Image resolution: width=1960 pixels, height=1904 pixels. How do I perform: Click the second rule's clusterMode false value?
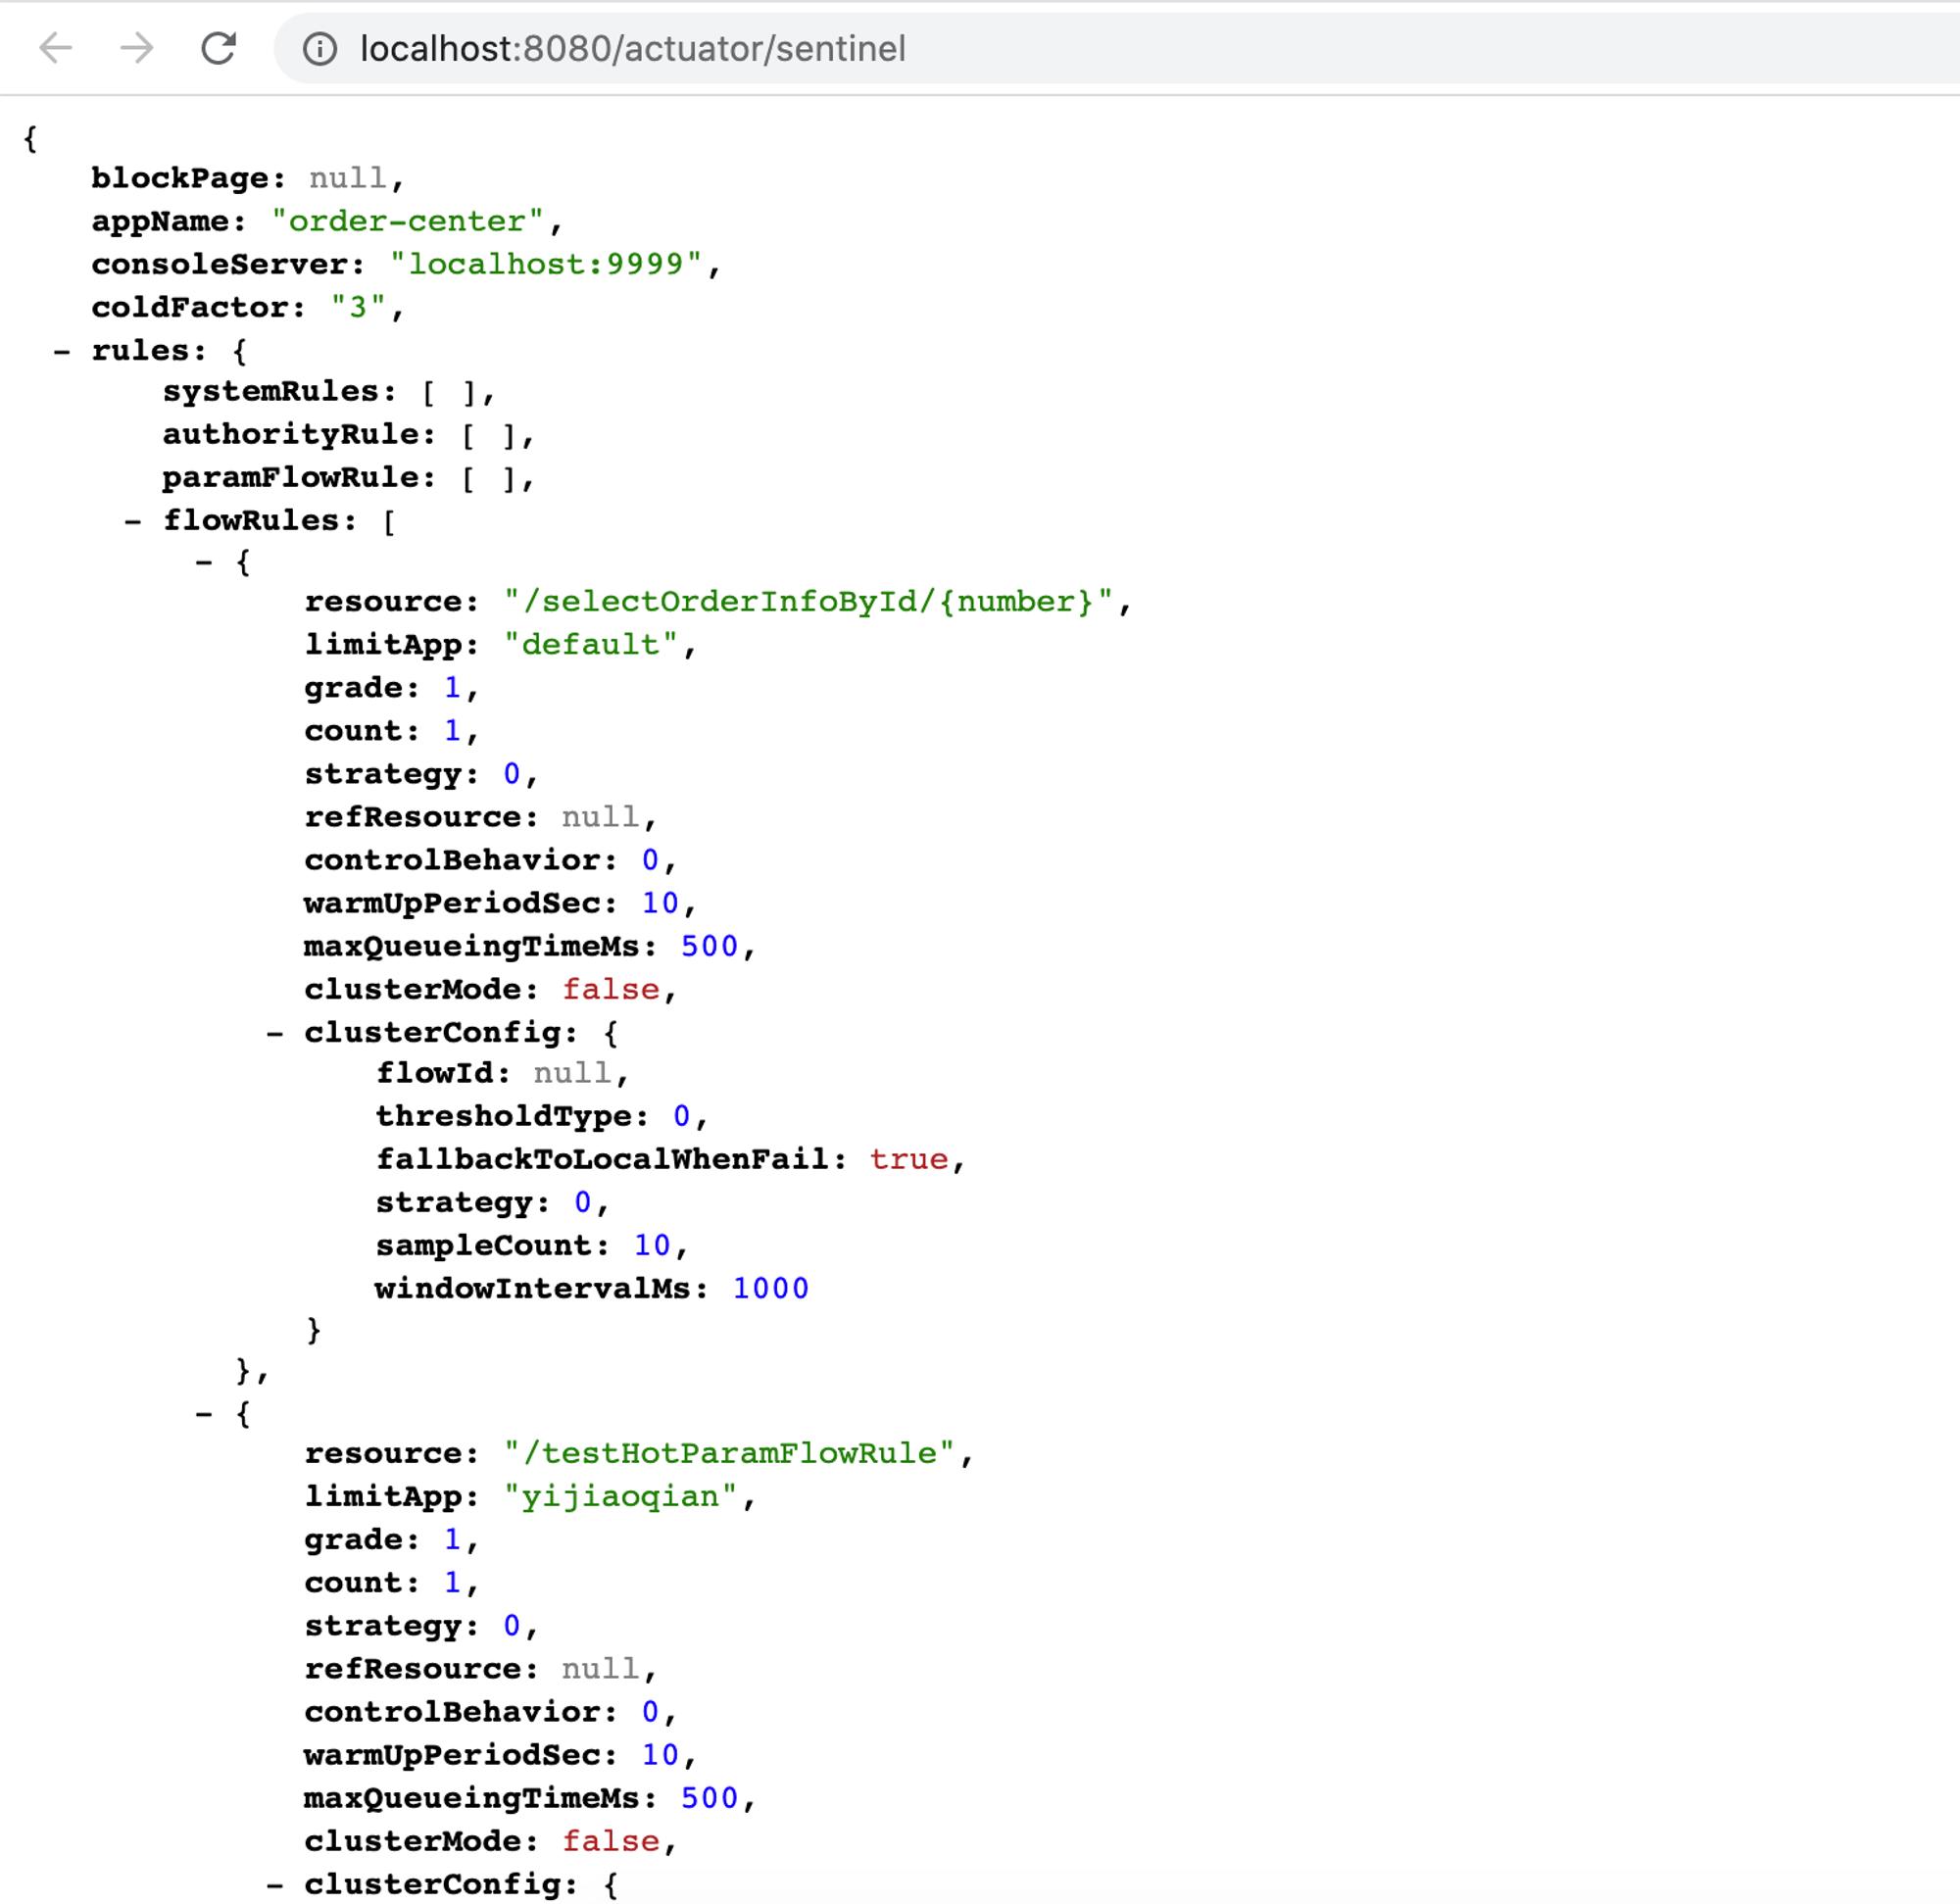[611, 1841]
